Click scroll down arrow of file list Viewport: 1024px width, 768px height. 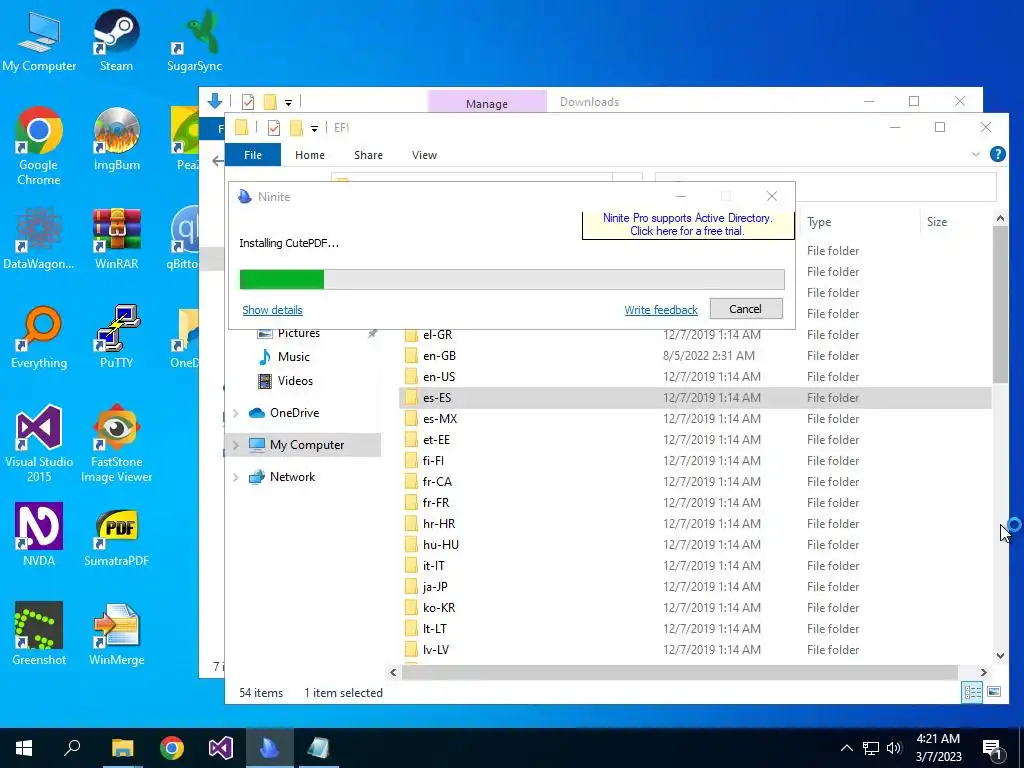[1000, 656]
